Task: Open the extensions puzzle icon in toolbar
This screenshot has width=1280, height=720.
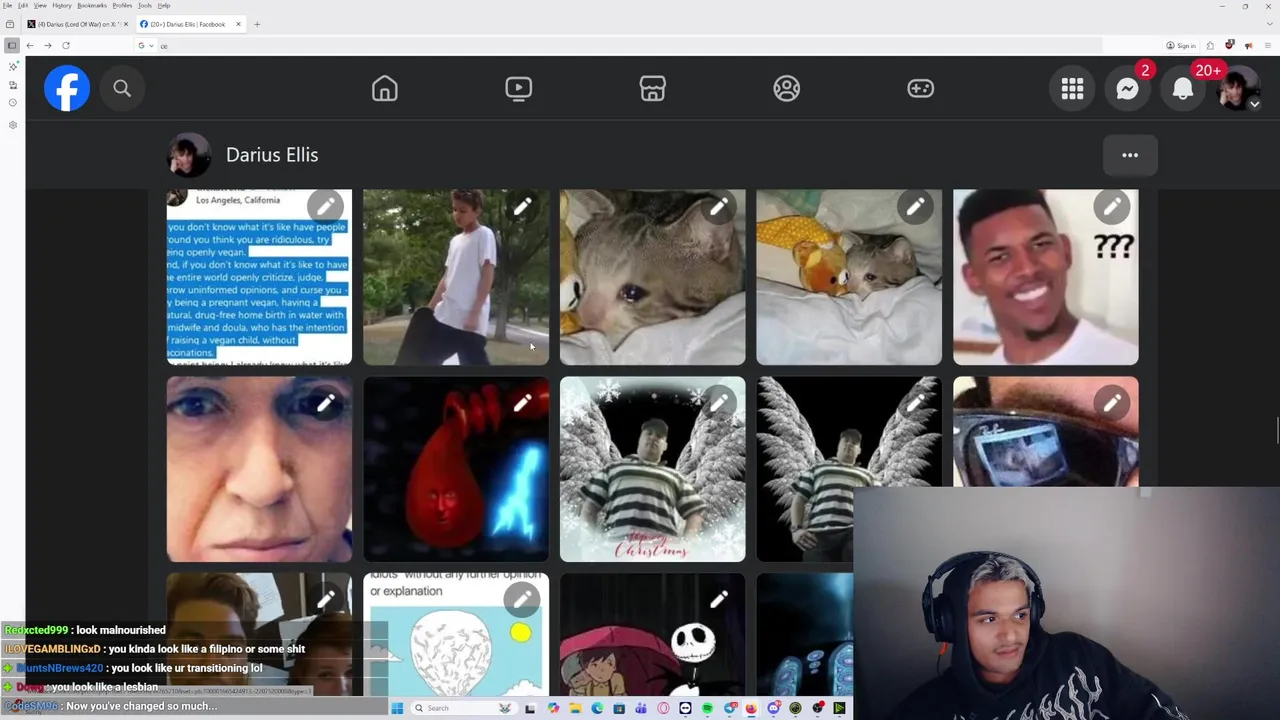Action: (x=1209, y=45)
